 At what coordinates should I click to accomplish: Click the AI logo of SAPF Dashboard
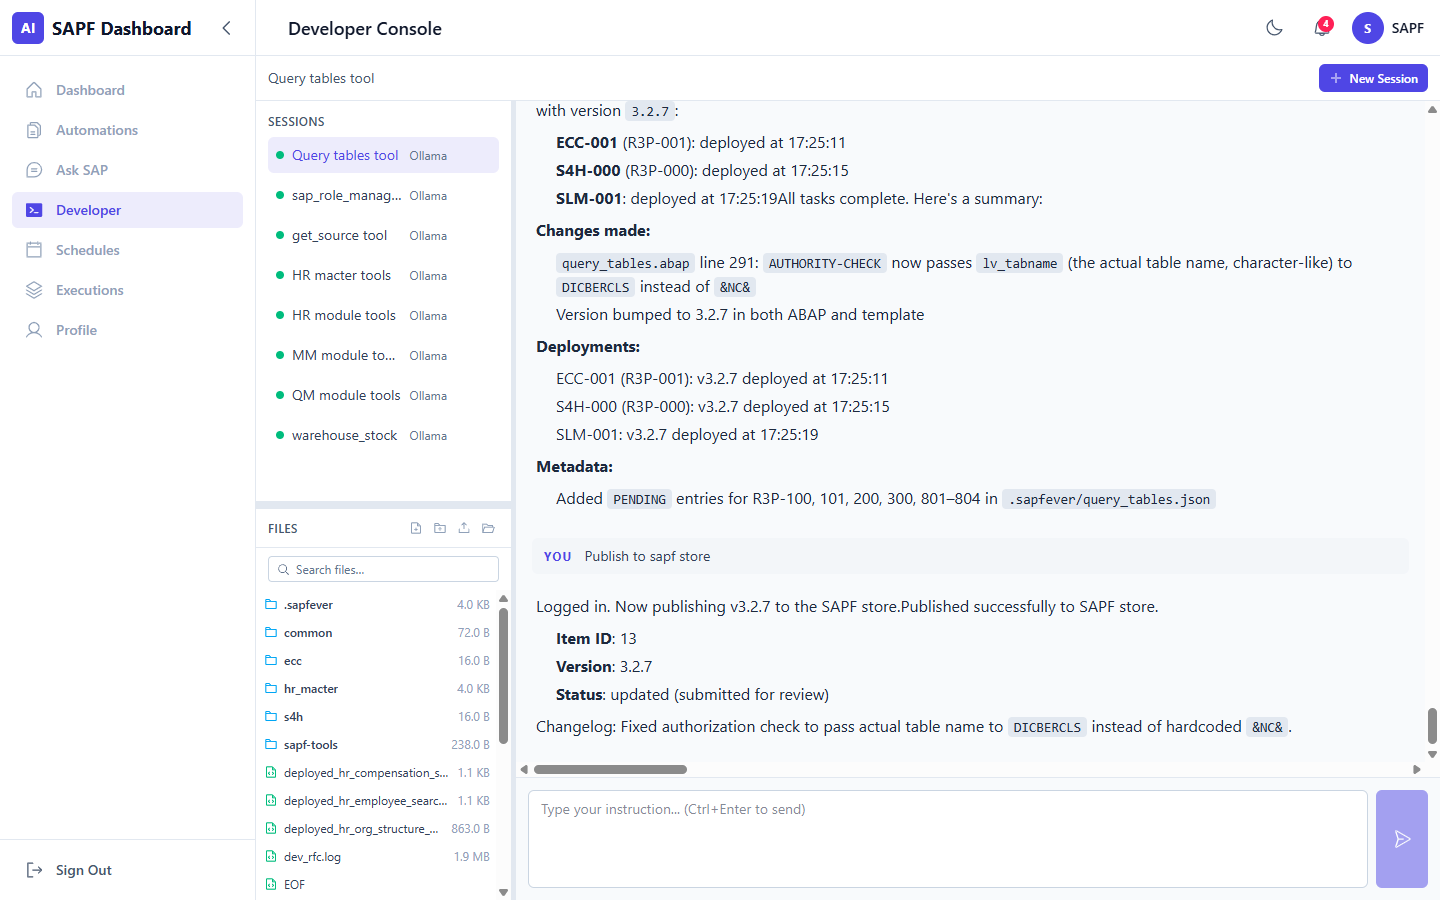click(28, 28)
